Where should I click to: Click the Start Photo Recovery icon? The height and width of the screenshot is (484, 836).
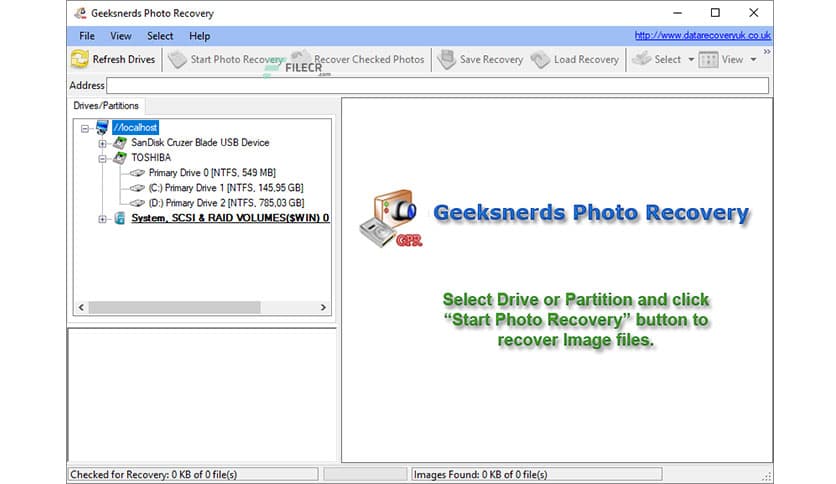click(x=177, y=59)
